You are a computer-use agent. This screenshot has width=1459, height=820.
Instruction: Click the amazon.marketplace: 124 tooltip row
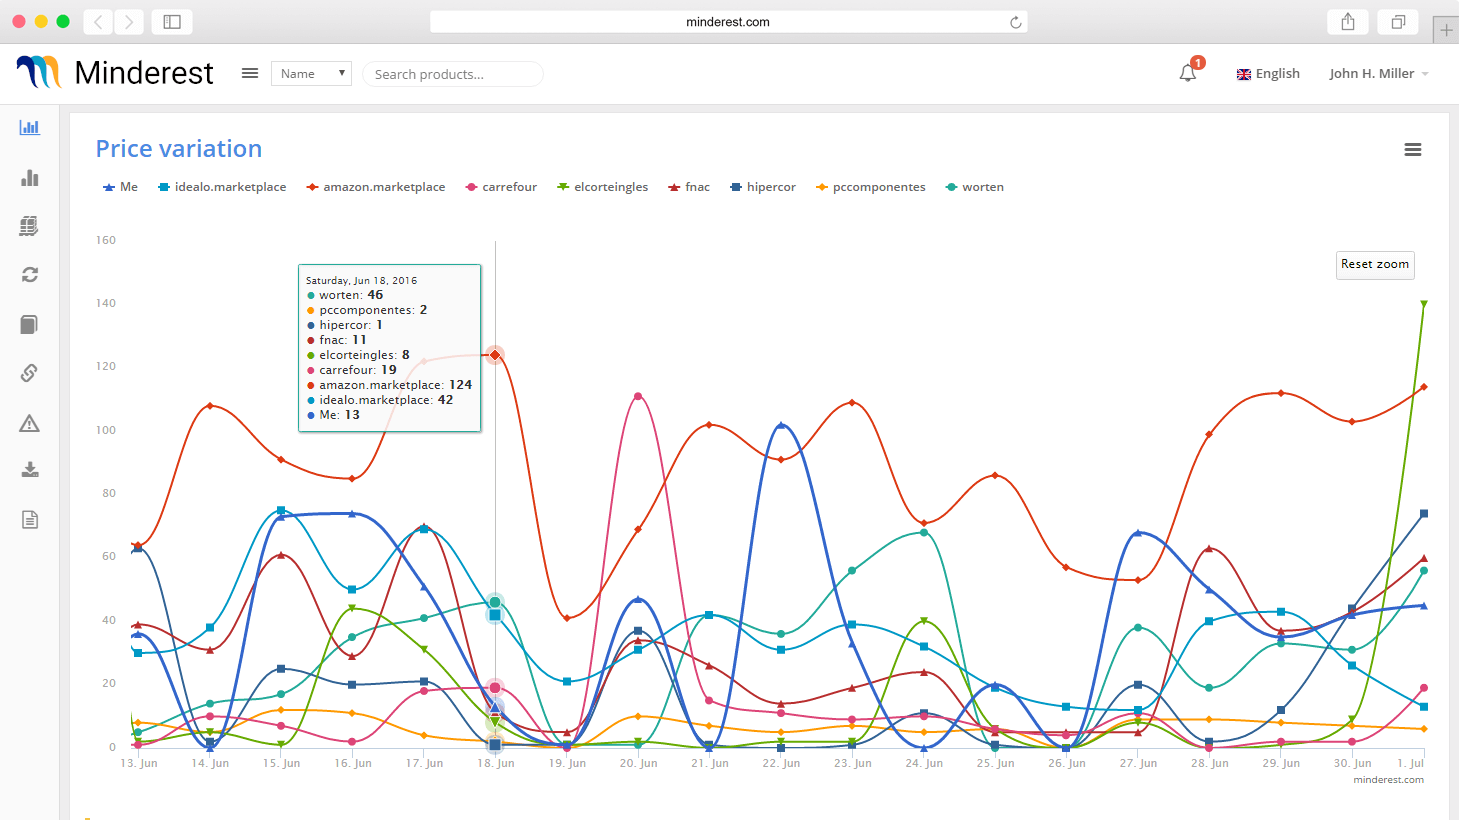pyautogui.click(x=389, y=385)
